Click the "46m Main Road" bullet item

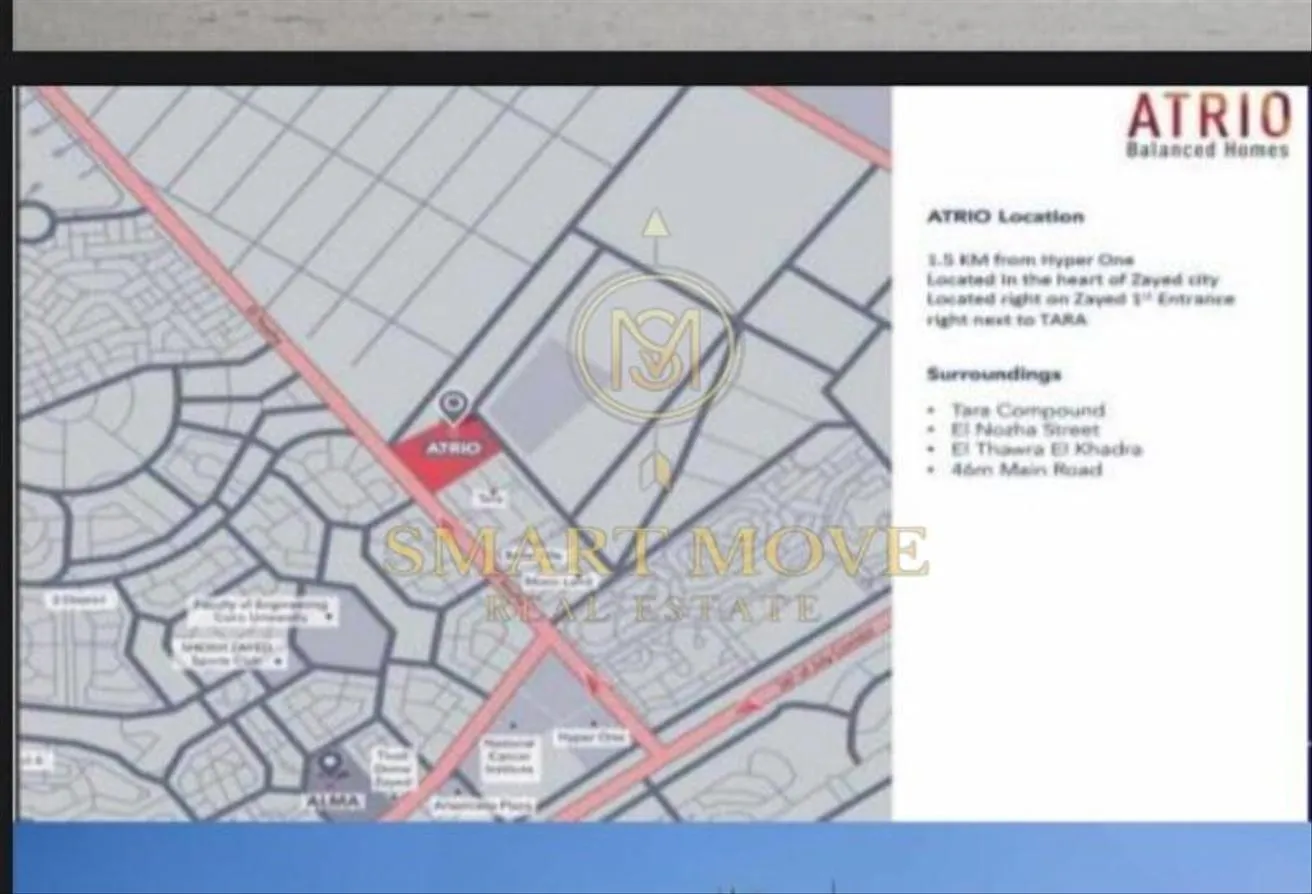(1026, 469)
